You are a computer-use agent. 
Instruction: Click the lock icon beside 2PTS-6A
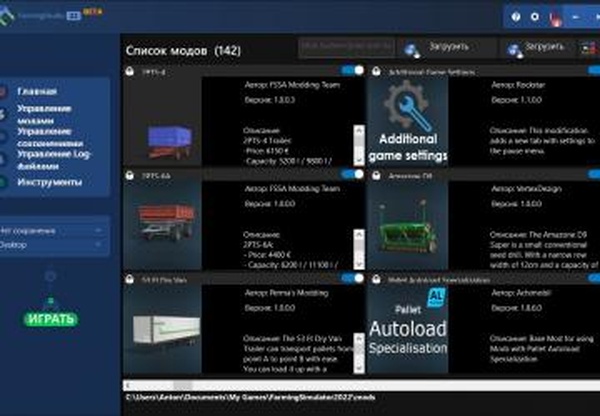[130, 175]
